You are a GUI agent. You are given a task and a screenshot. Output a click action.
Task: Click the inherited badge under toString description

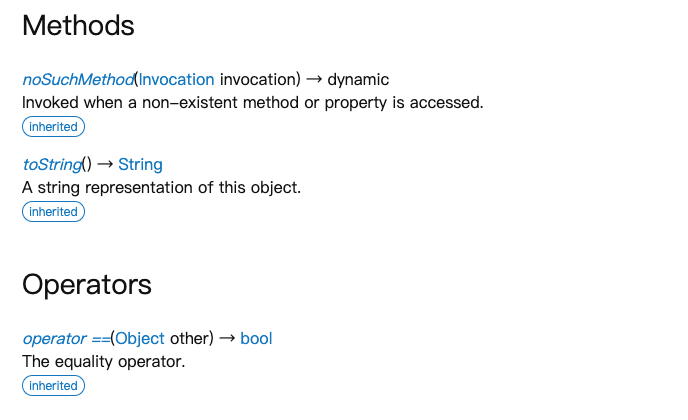click(53, 212)
